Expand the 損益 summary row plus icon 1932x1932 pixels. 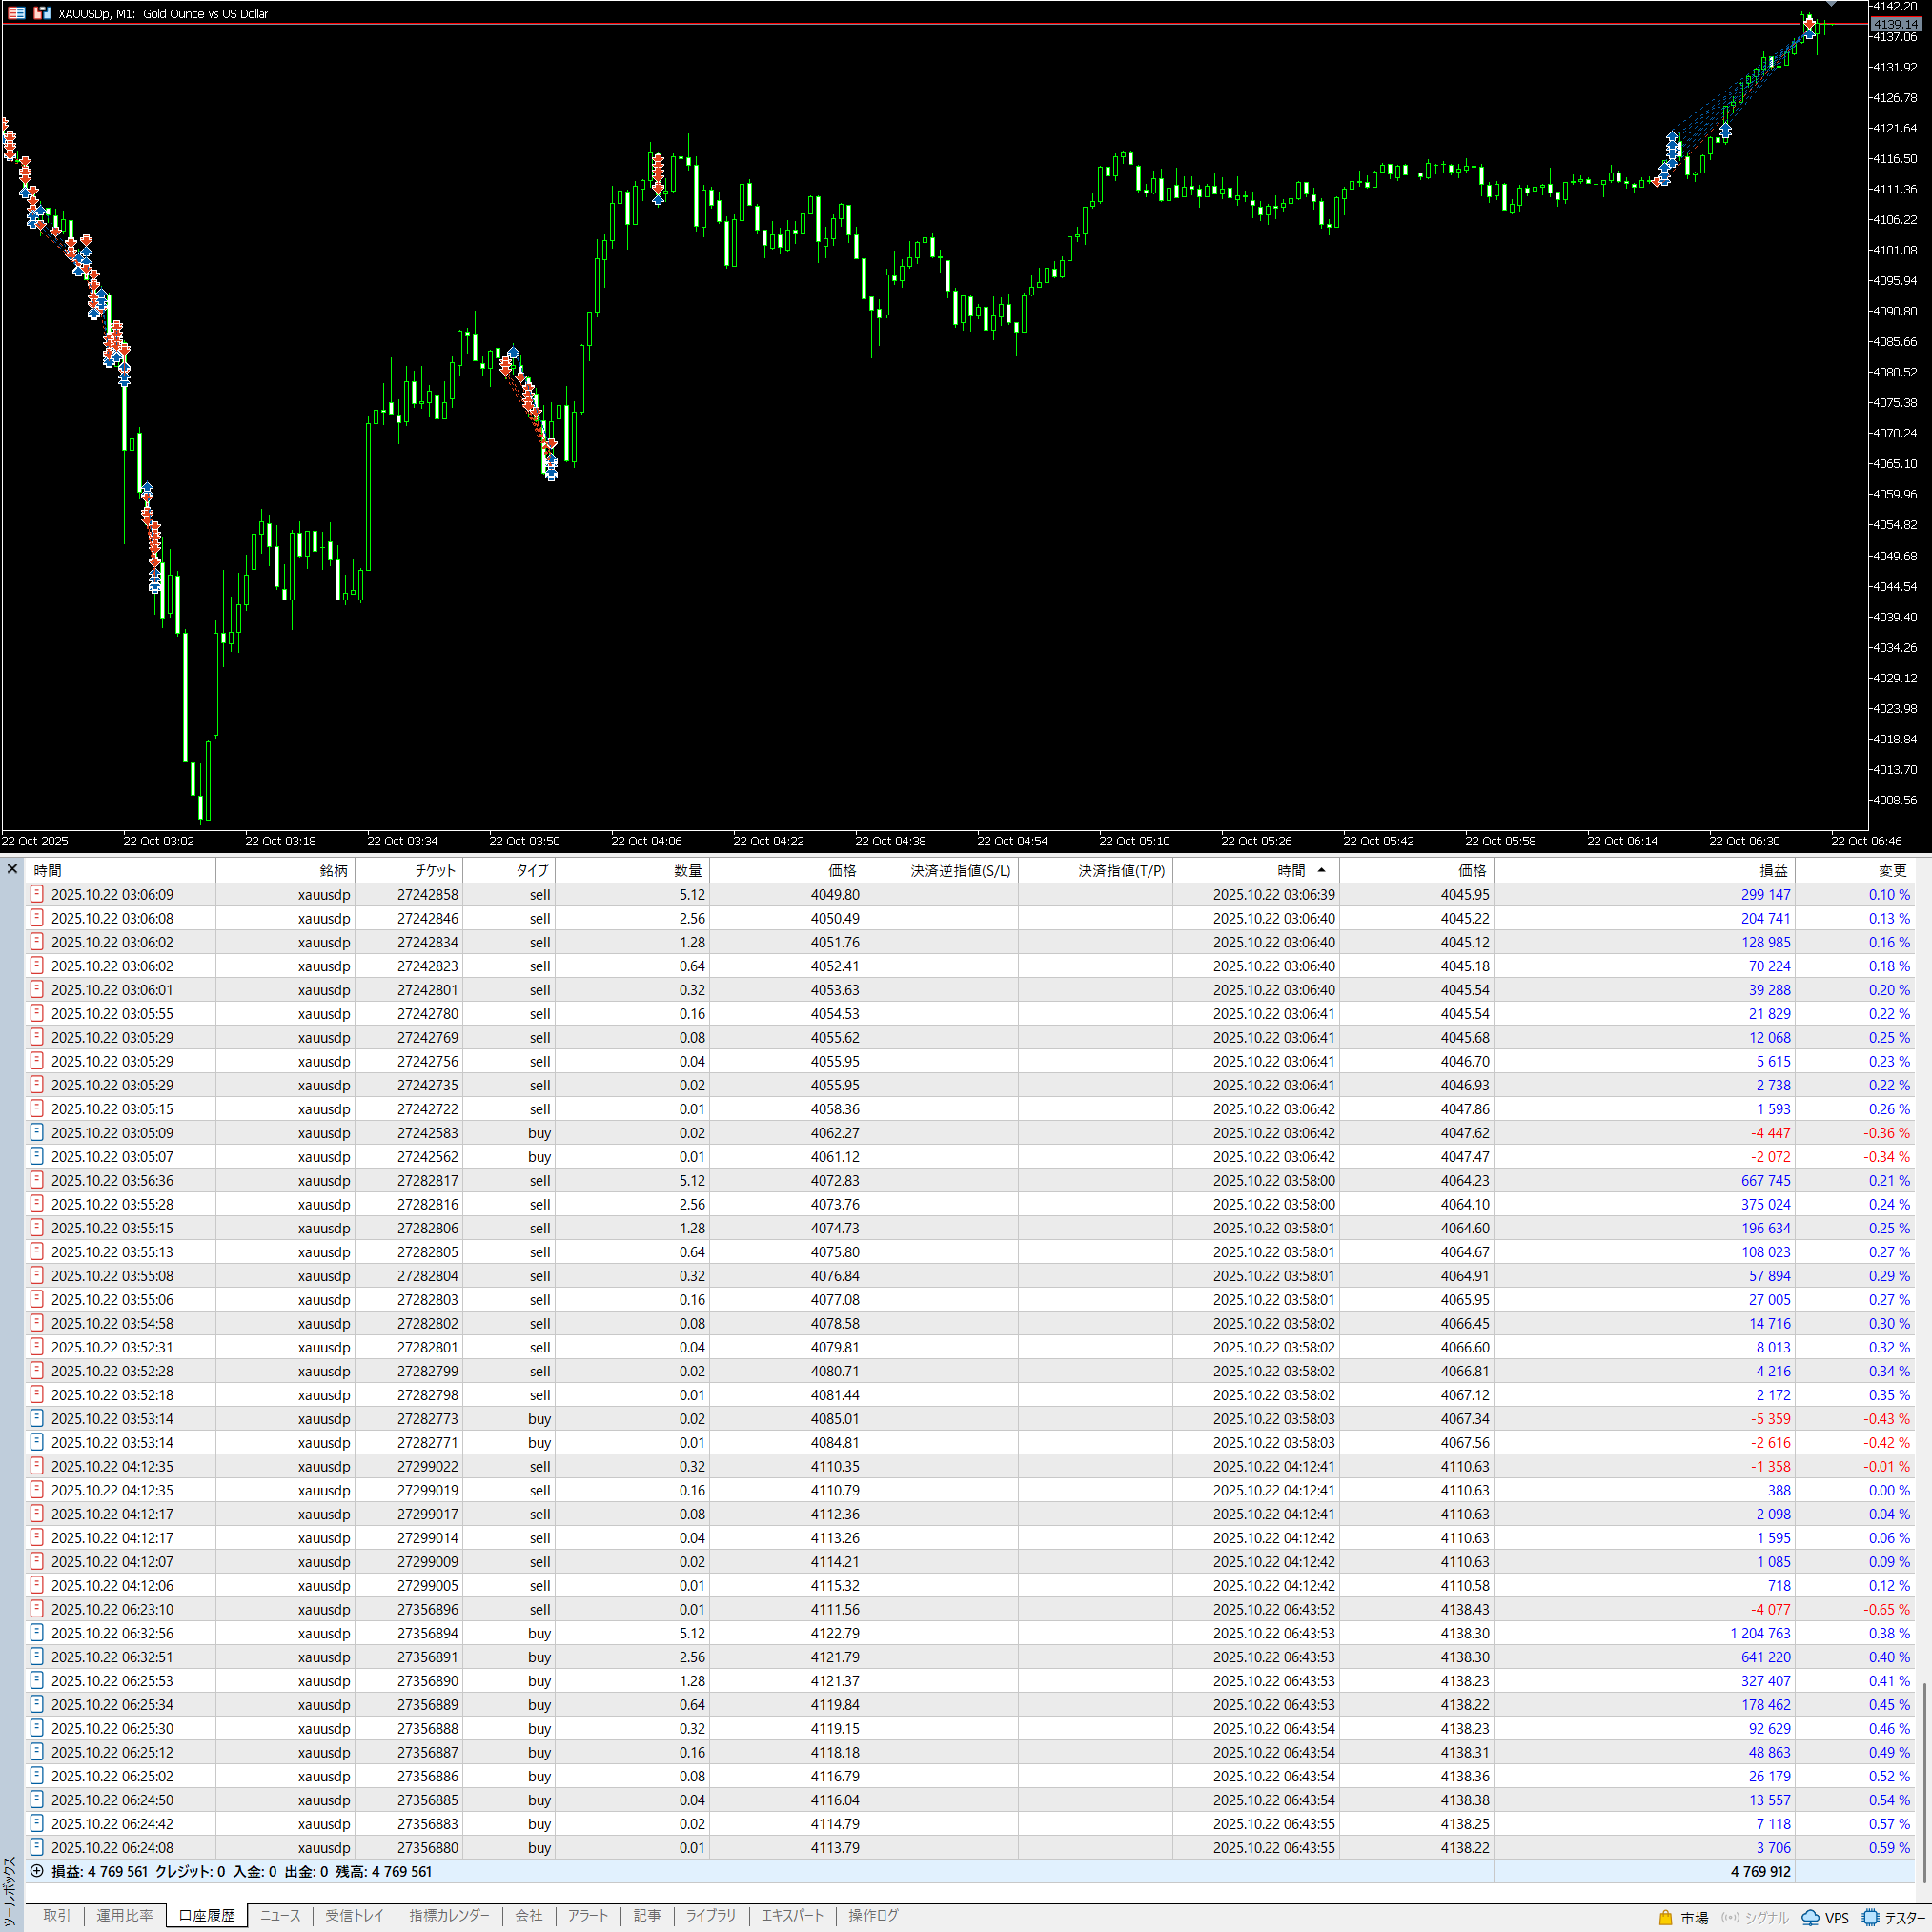click(37, 1871)
